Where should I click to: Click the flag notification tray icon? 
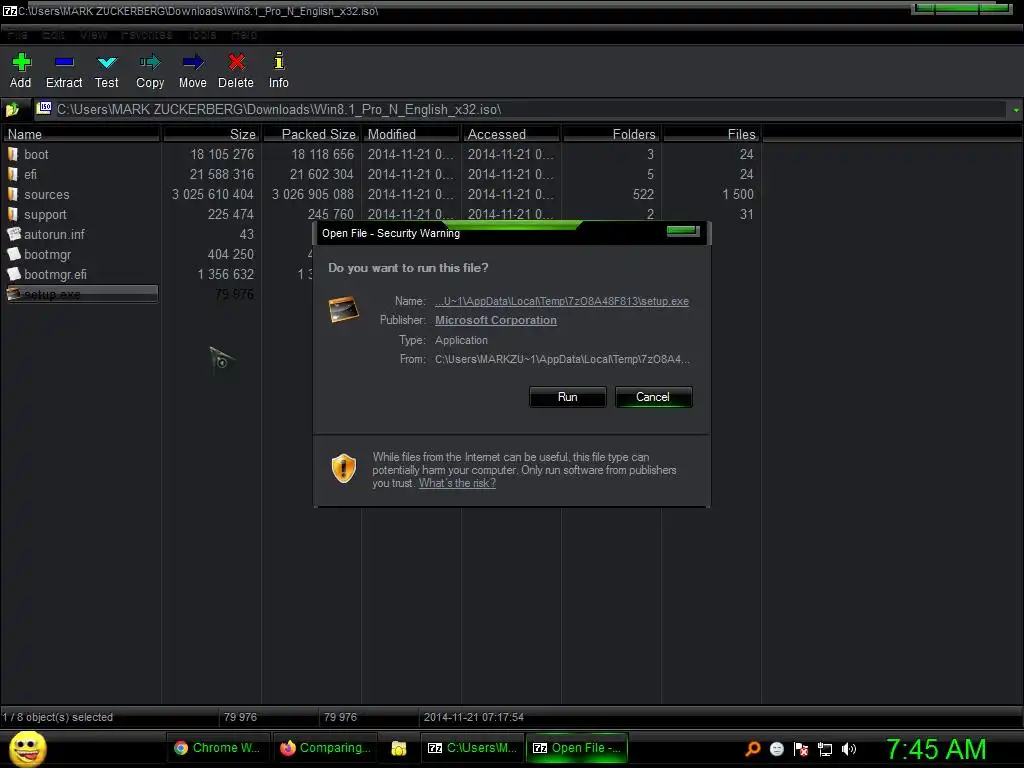click(x=801, y=749)
